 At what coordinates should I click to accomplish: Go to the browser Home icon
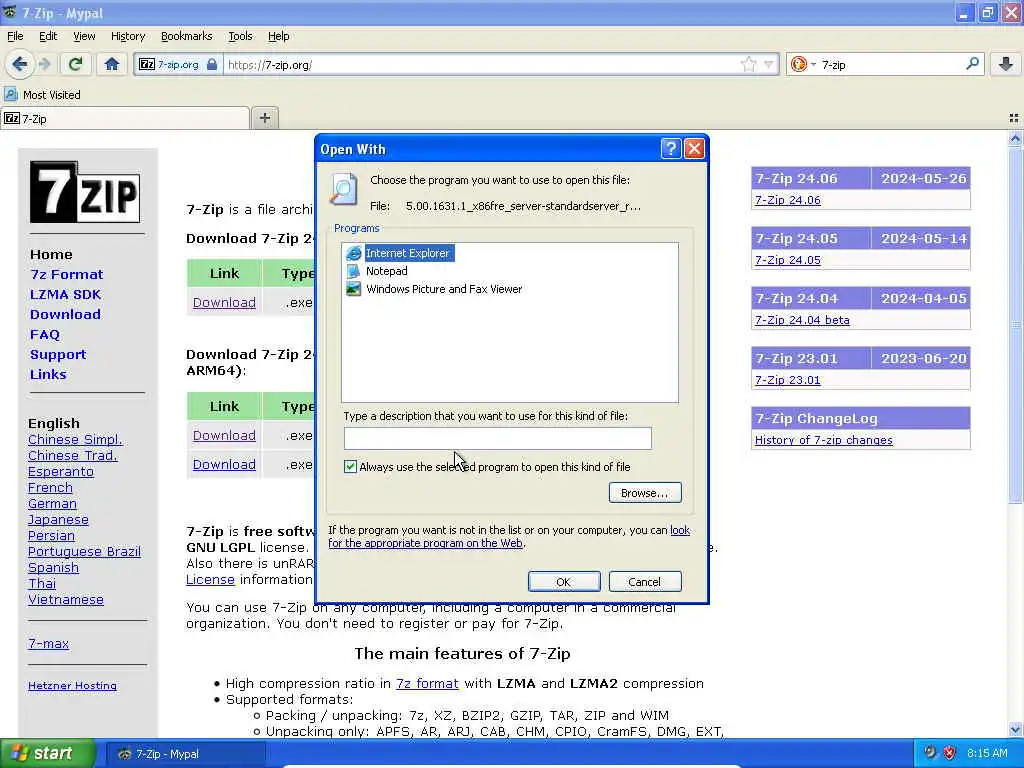coord(112,64)
